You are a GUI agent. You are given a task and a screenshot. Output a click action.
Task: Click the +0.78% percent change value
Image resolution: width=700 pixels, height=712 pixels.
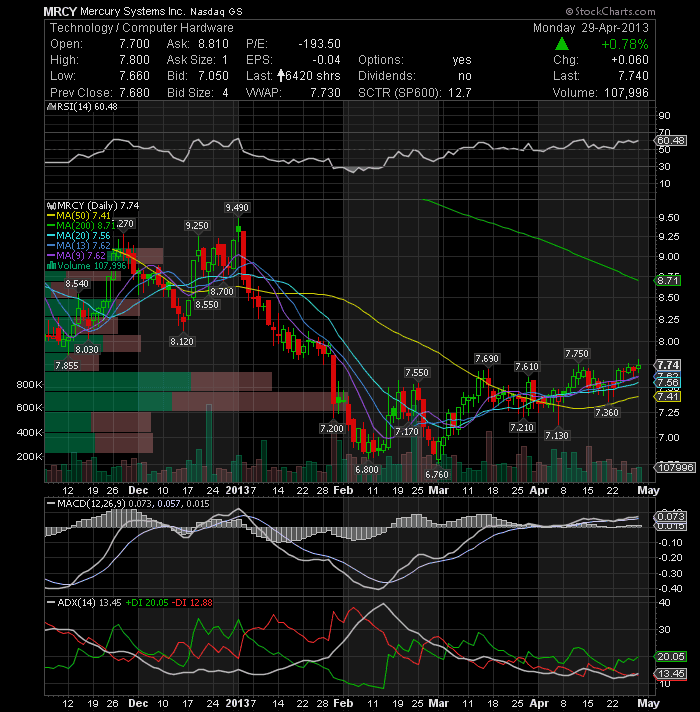coord(625,44)
